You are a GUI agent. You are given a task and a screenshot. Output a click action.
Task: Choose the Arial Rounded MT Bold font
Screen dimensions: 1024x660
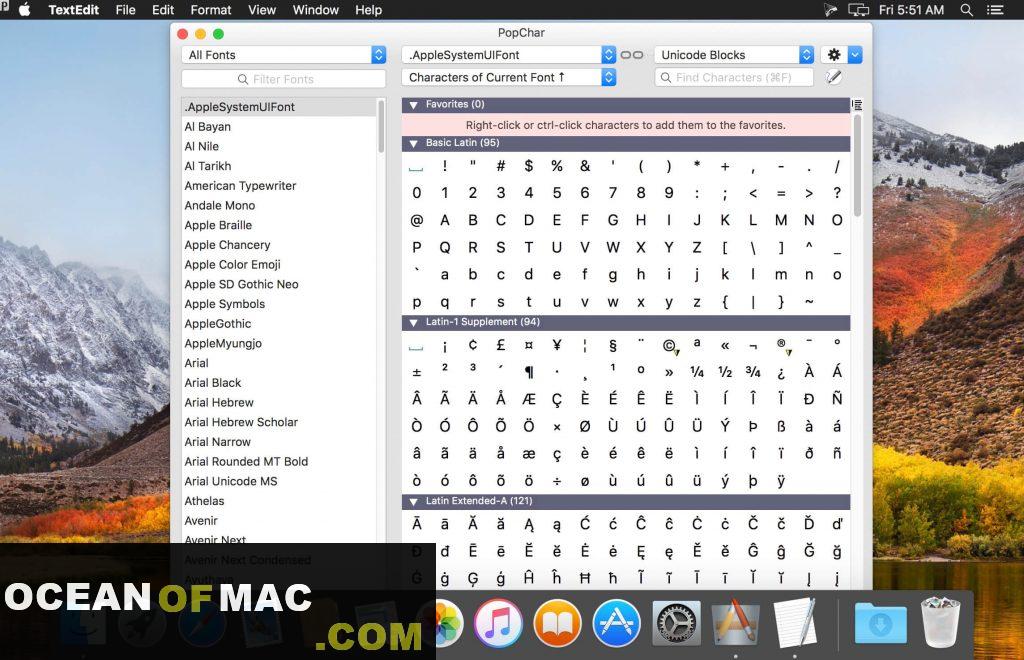click(x=246, y=462)
